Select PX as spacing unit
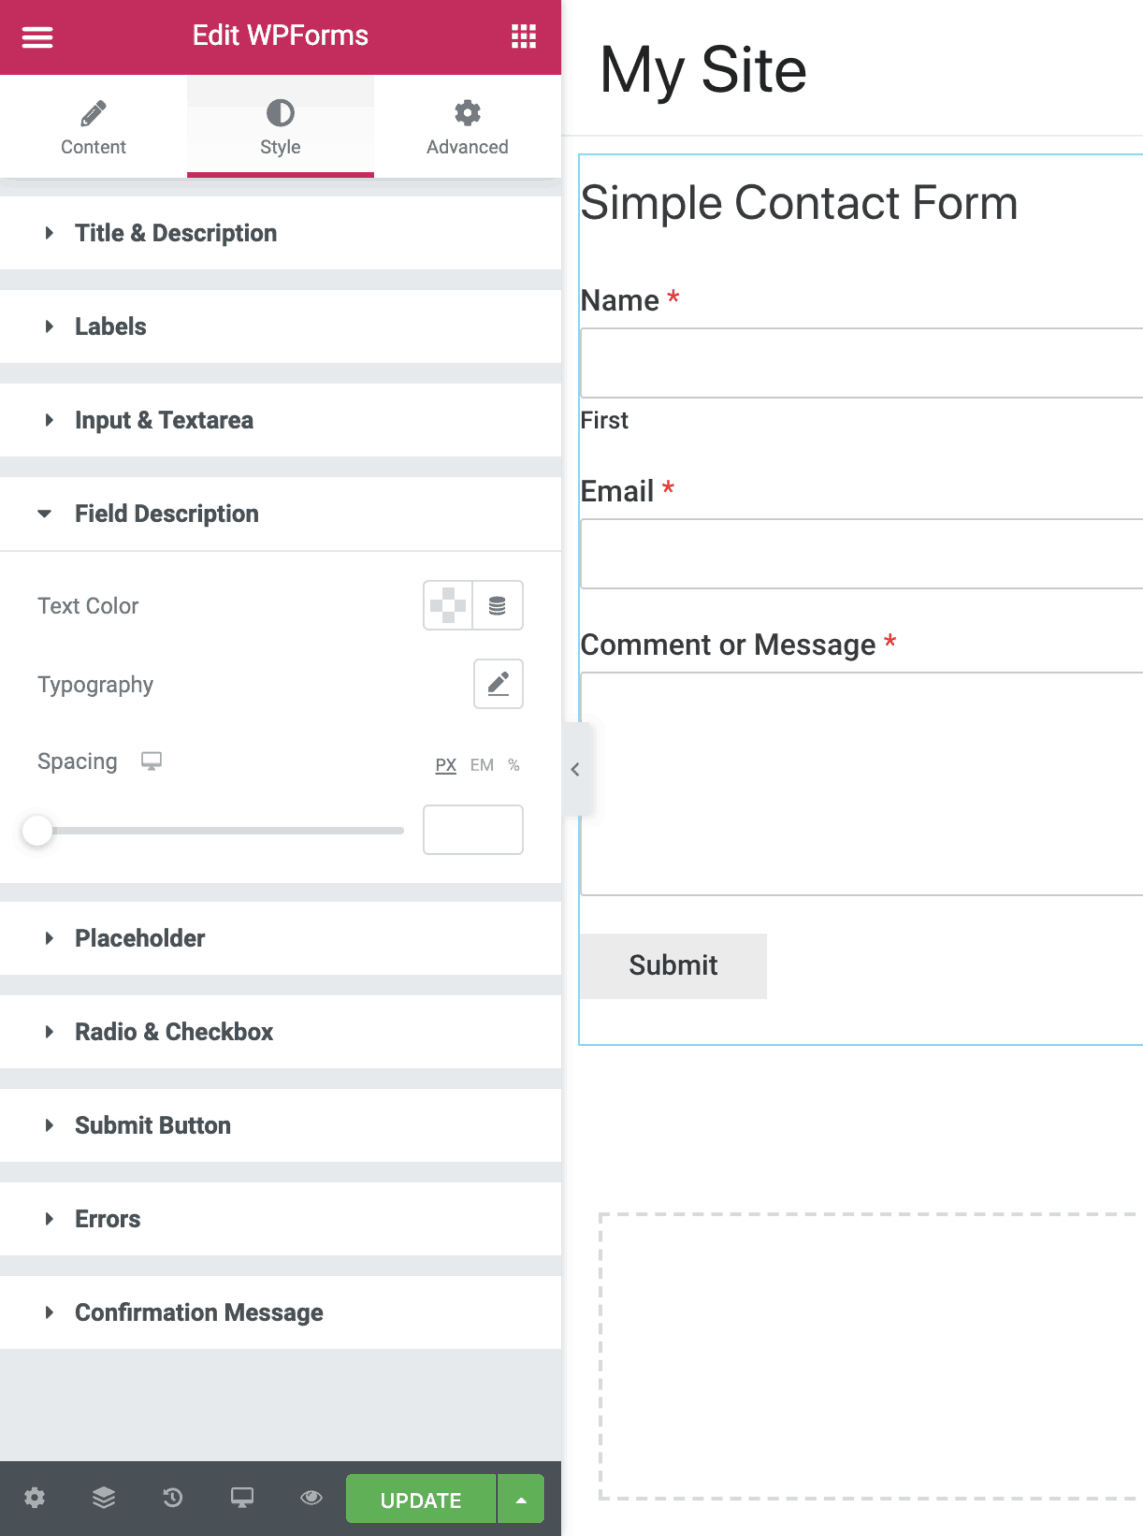The width and height of the screenshot is (1143, 1536). click(x=446, y=765)
